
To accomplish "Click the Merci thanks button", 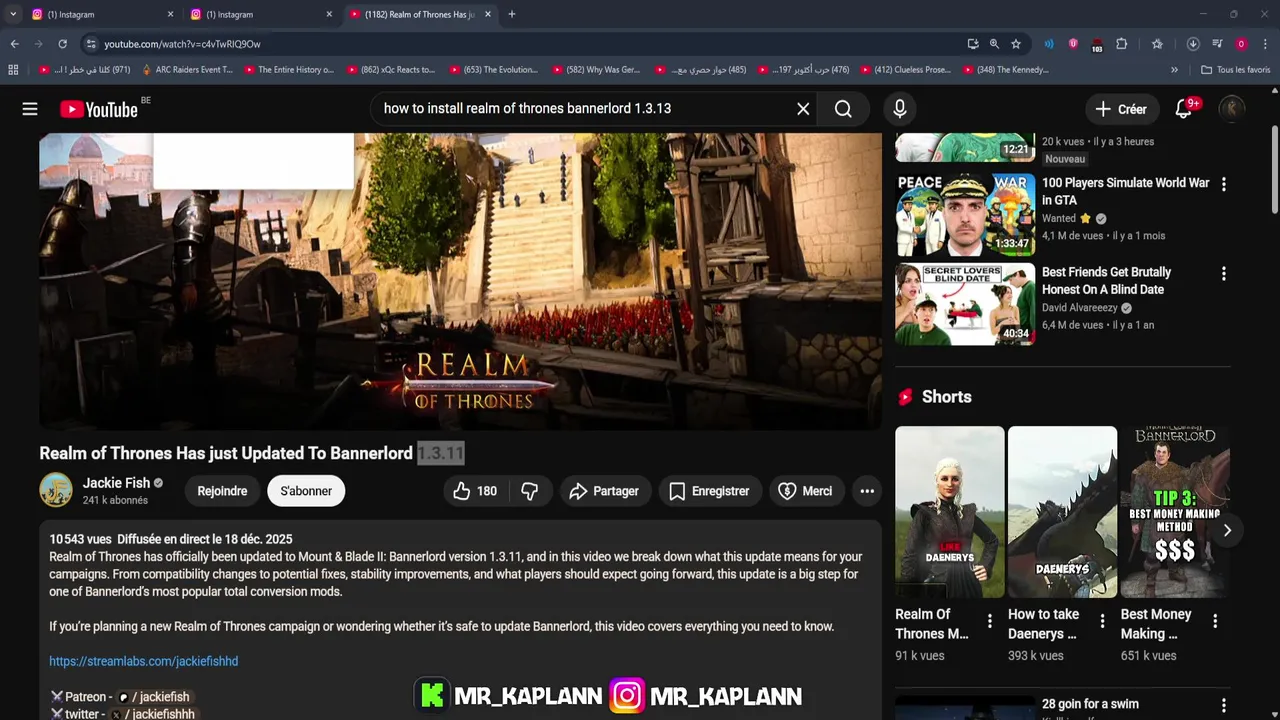I will click(x=805, y=491).
